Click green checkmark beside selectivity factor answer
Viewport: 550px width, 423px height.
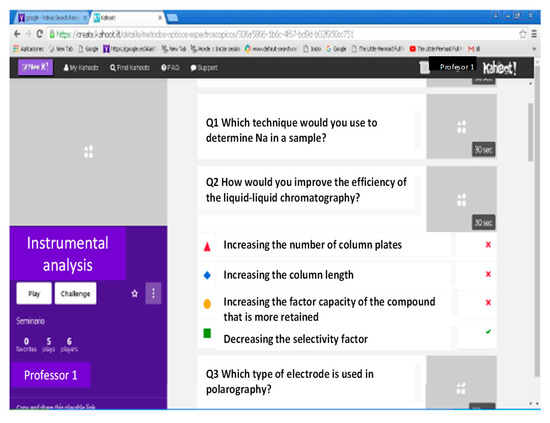pyautogui.click(x=488, y=331)
